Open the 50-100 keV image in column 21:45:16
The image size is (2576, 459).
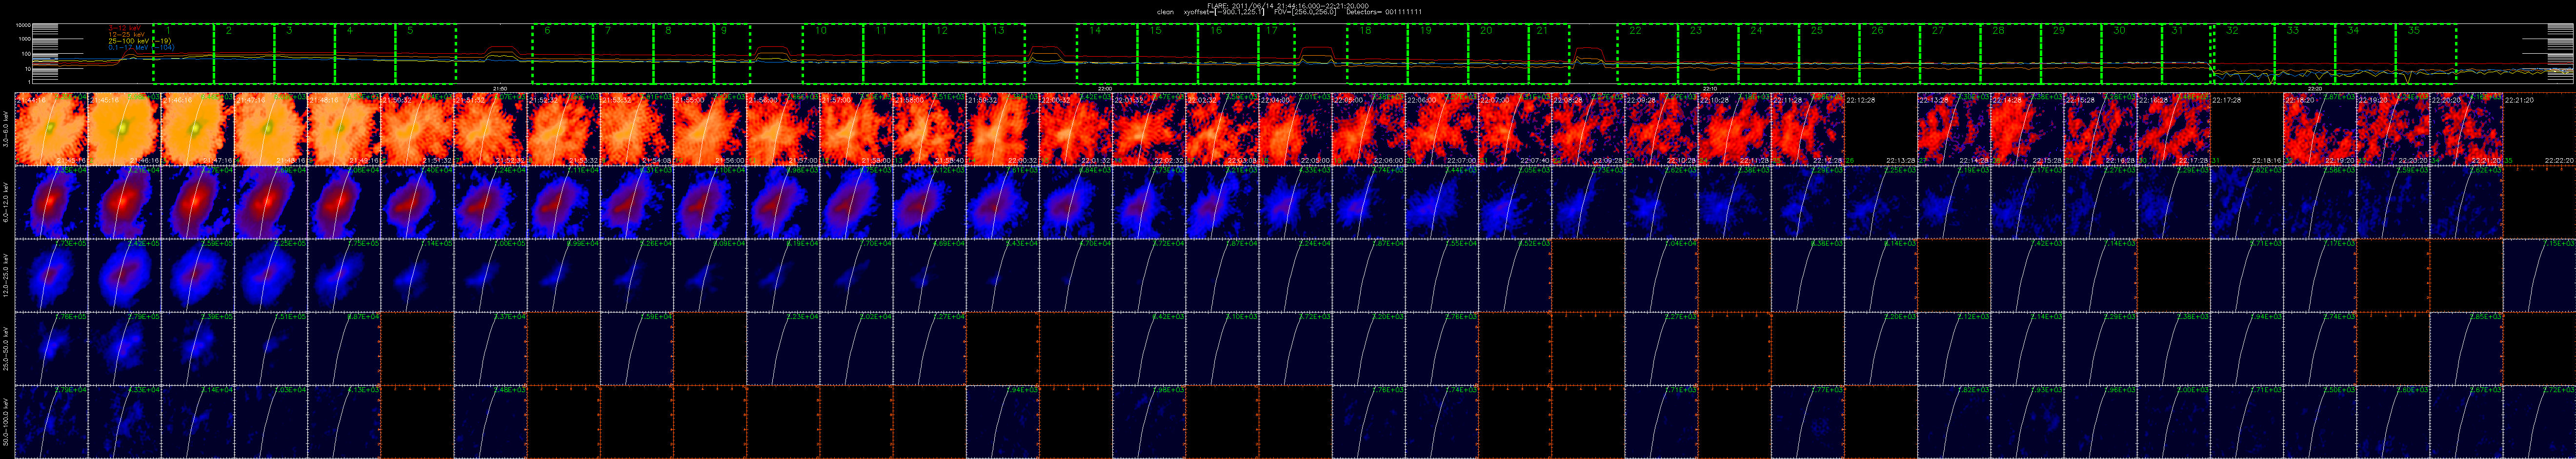[124, 421]
